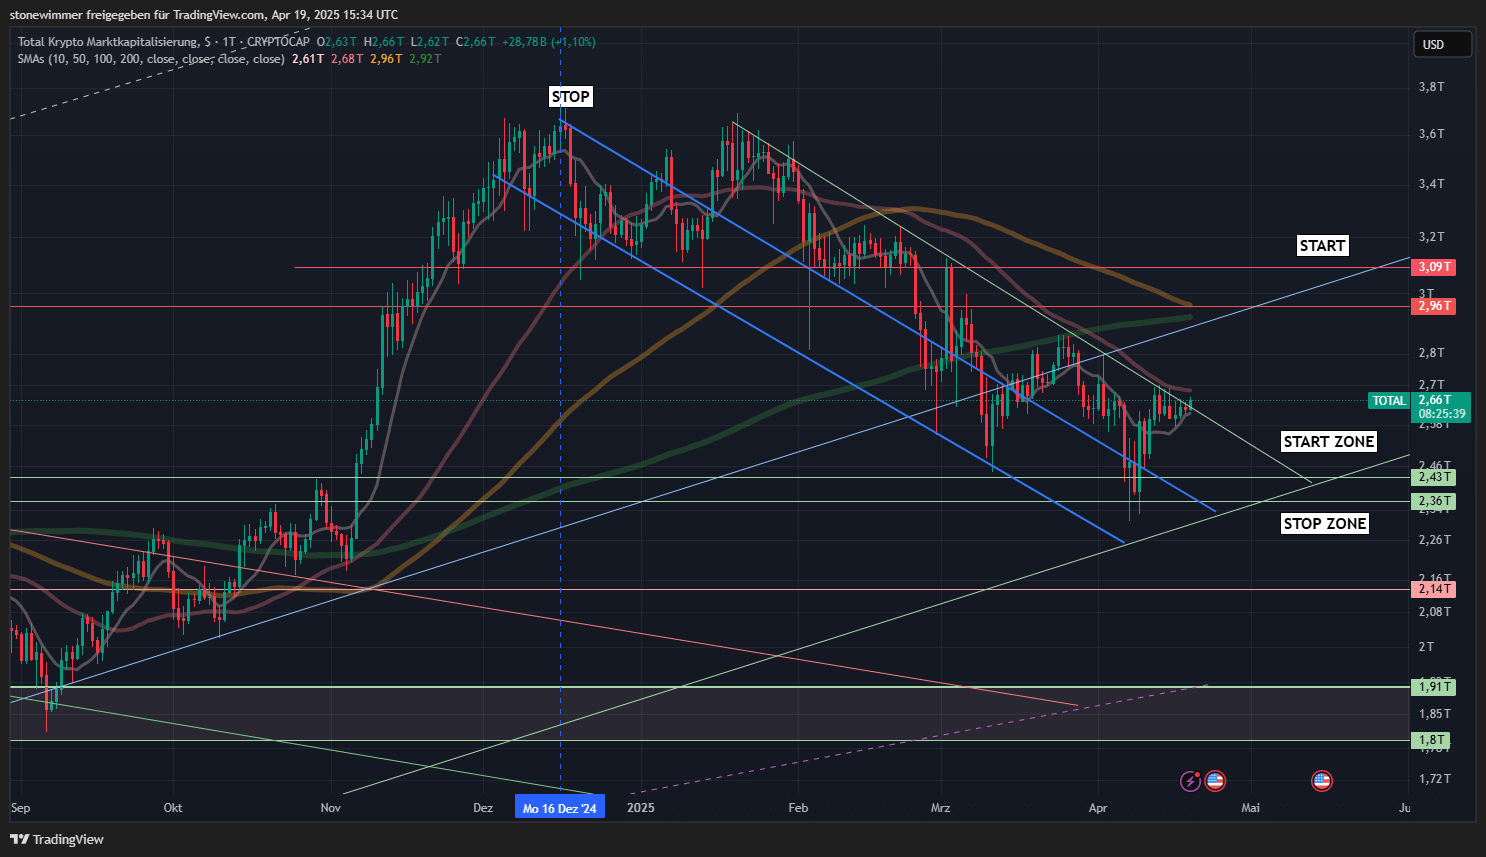
Task: Click the red 2,96T price label
Action: (x=1433, y=306)
